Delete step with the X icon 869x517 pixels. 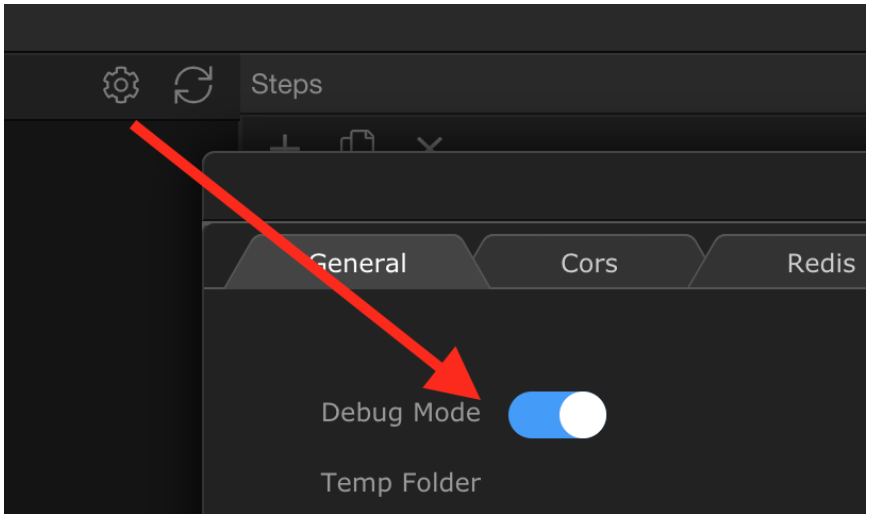[429, 144]
